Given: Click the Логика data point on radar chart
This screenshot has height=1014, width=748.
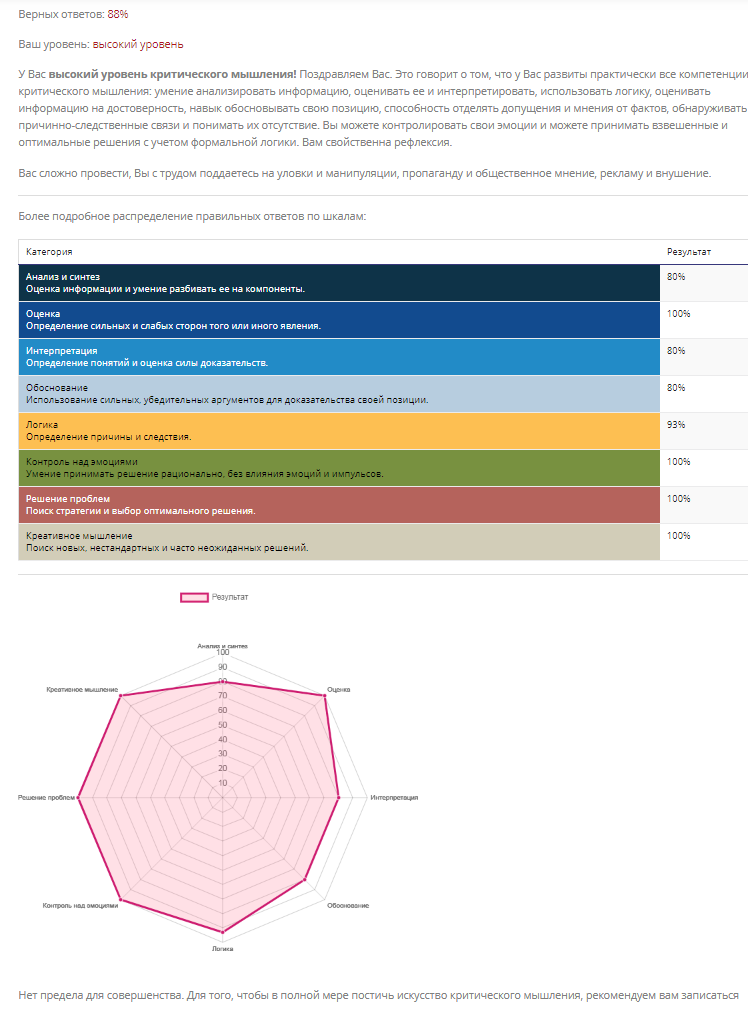Looking at the screenshot, I should pyautogui.click(x=223, y=933).
